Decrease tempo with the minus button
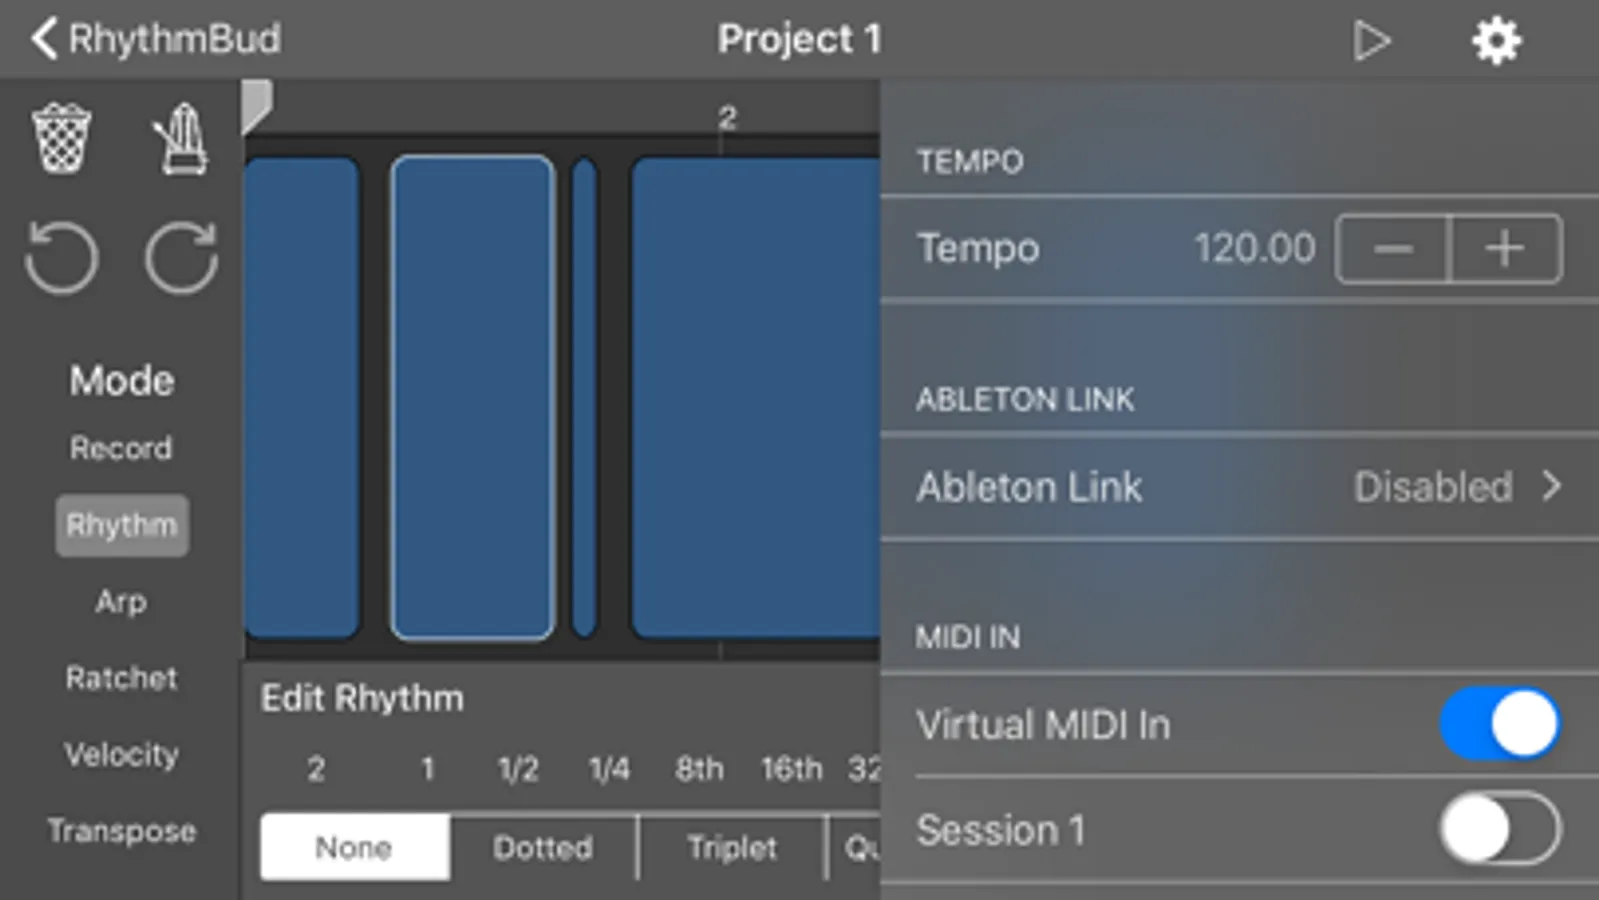The height and width of the screenshot is (900, 1599). [x=1392, y=248]
